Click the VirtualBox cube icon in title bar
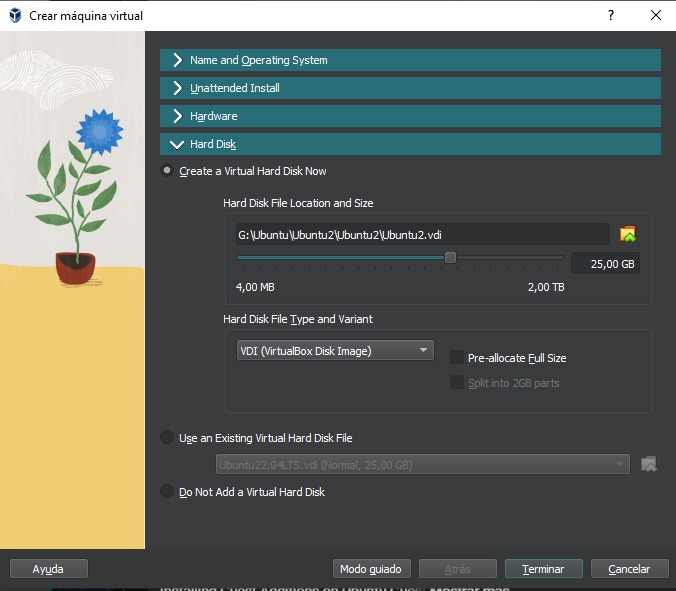The height and width of the screenshot is (591, 676). 15,16
